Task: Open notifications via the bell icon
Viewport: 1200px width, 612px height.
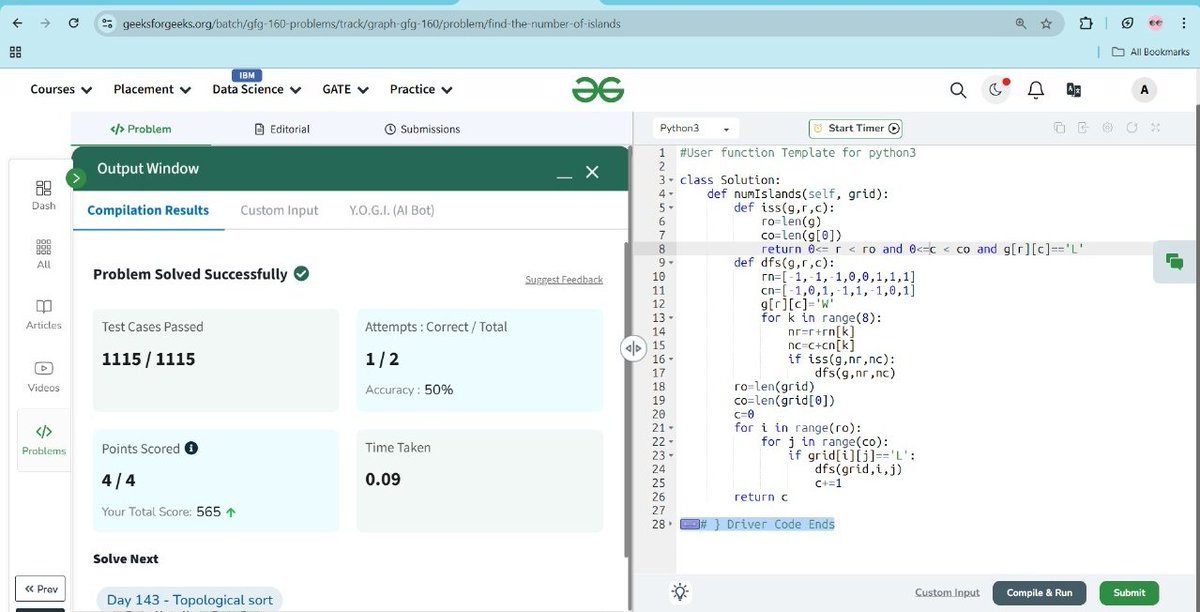Action: [1036, 90]
